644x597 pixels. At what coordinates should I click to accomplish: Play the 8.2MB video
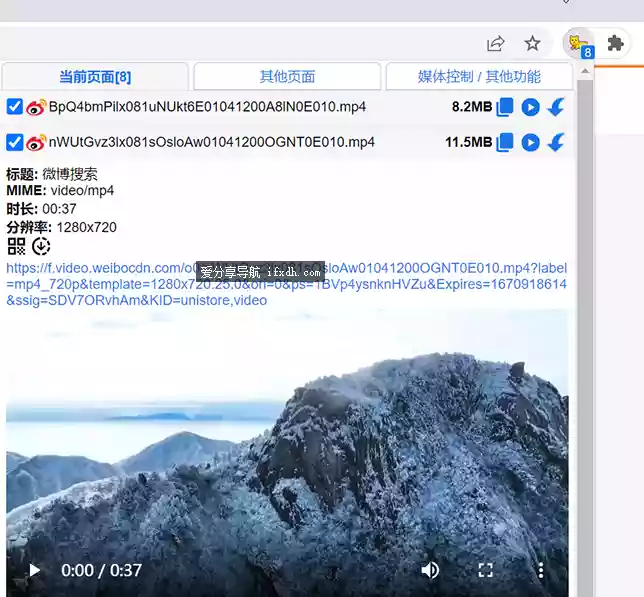[x=530, y=107]
